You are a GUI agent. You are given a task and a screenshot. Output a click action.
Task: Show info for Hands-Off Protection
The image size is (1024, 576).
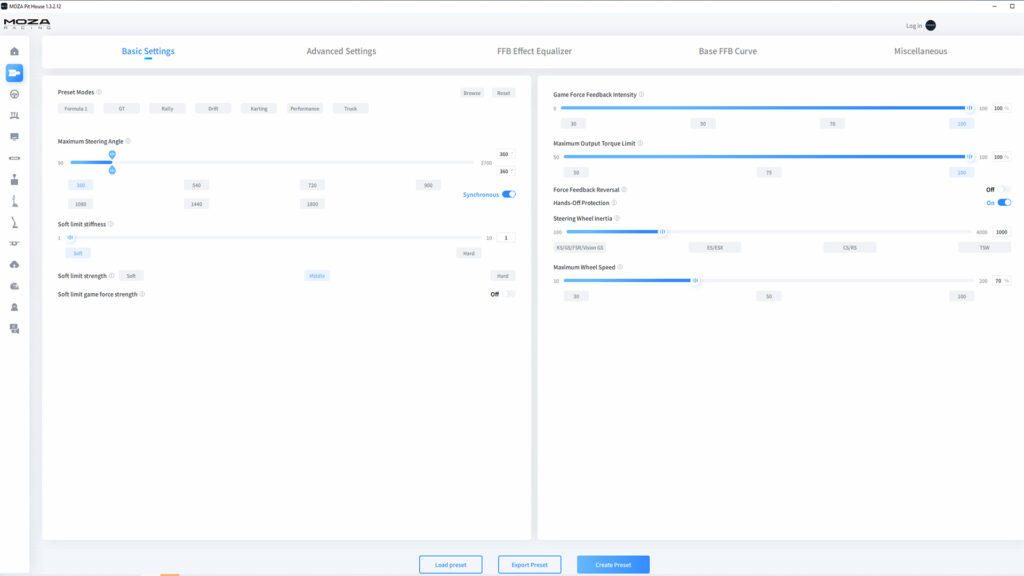pos(614,202)
